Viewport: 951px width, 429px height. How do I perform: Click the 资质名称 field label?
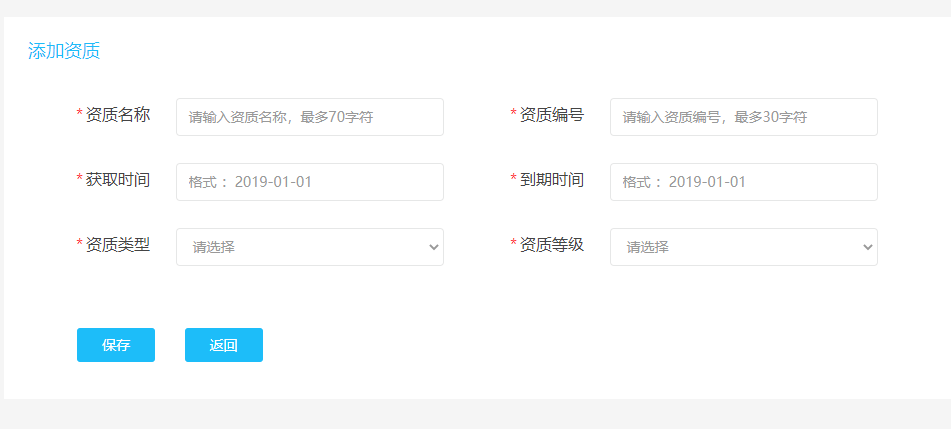pos(118,115)
